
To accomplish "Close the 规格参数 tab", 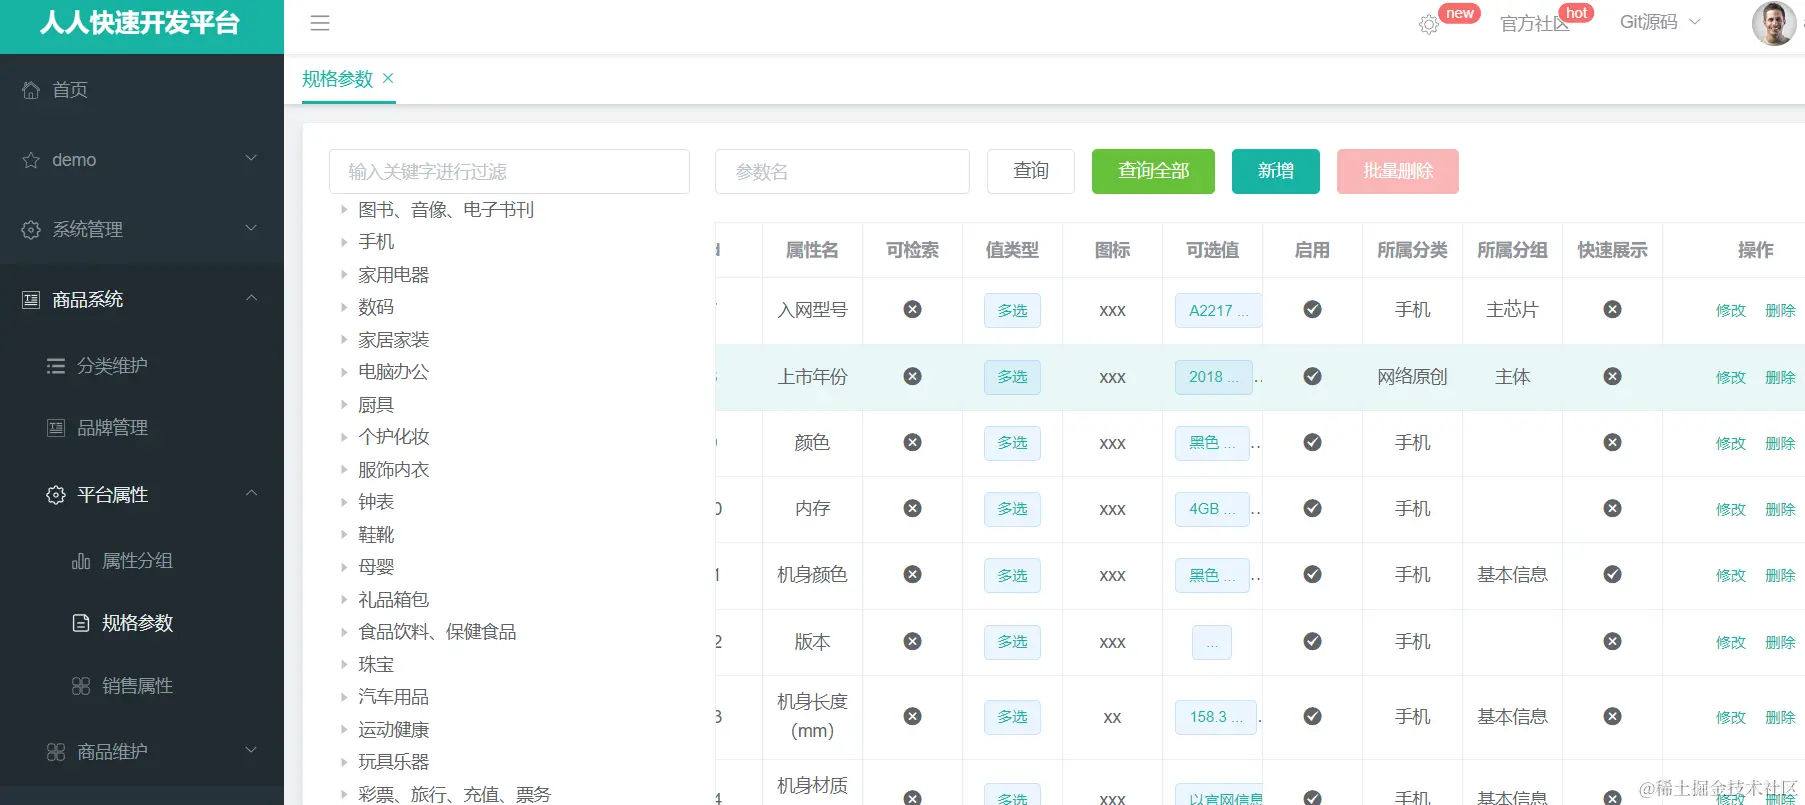I will [388, 78].
